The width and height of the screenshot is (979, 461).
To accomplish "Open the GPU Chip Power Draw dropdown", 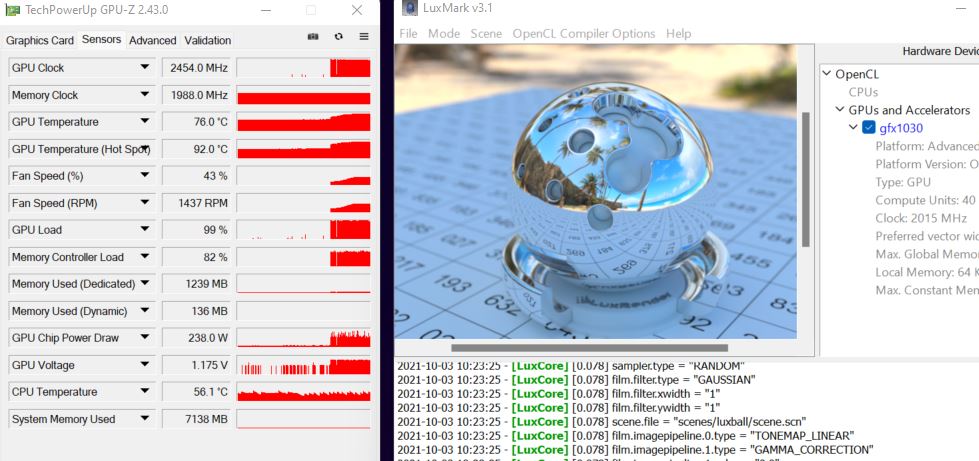I will [x=145, y=338].
